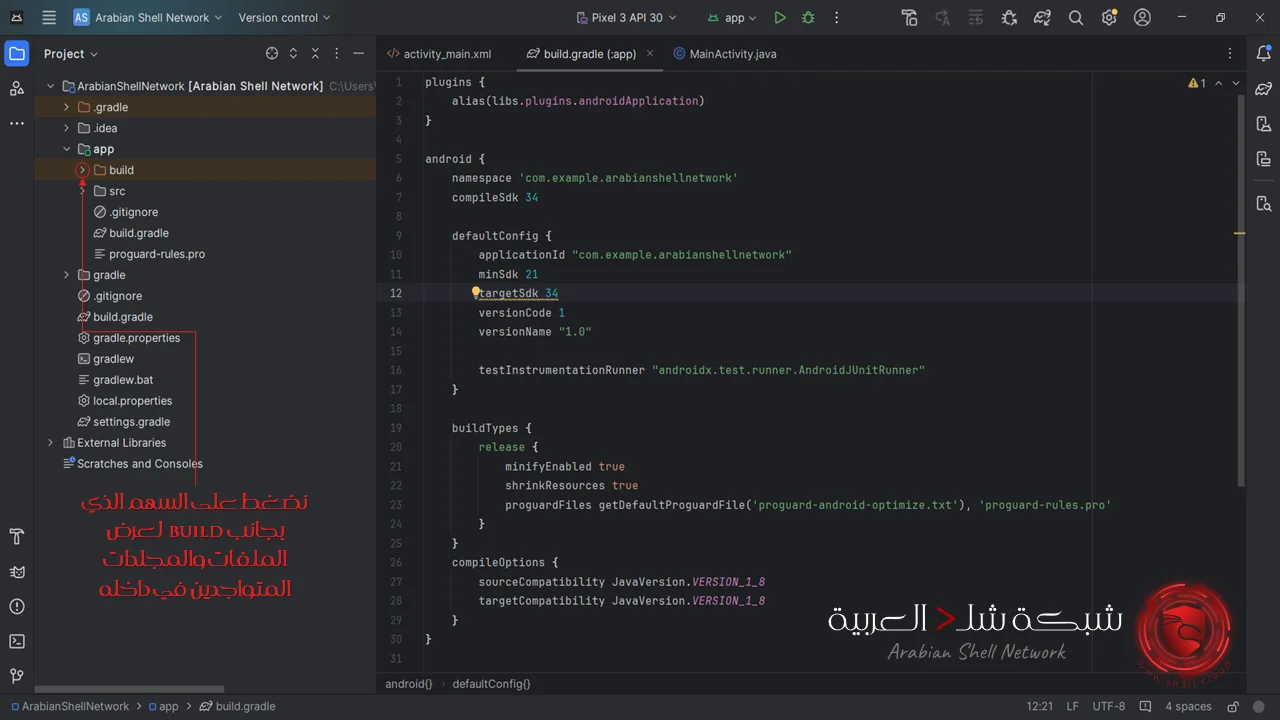The width and height of the screenshot is (1280, 720).
Task: Open the Git version control tool window
Action: pos(17,676)
